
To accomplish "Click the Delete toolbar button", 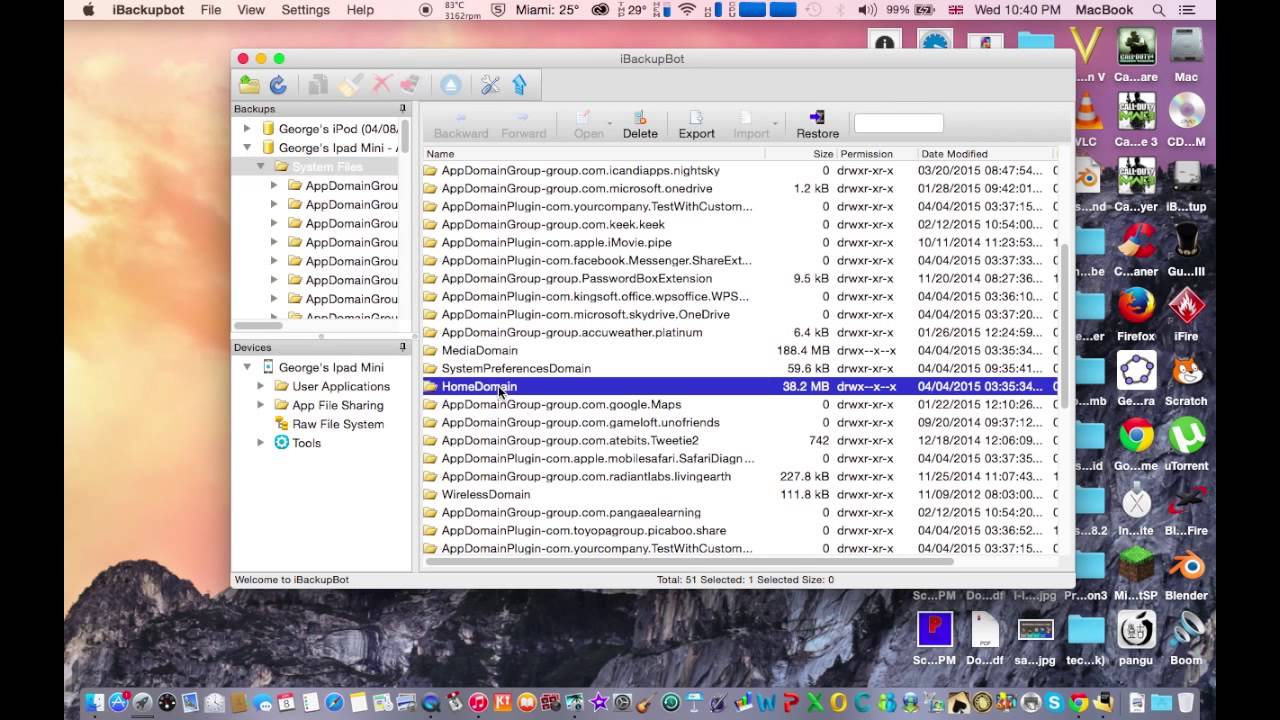I will tap(640, 125).
